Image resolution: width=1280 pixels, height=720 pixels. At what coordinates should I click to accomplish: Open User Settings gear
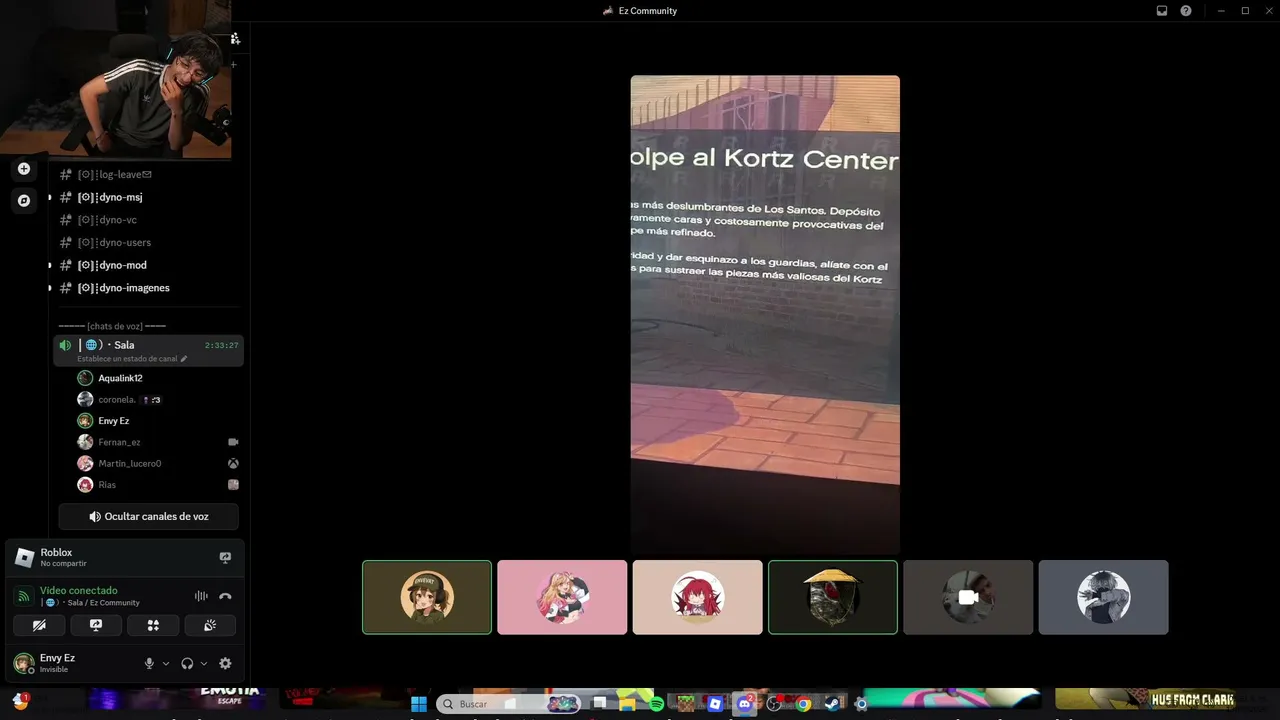click(225, 663)
